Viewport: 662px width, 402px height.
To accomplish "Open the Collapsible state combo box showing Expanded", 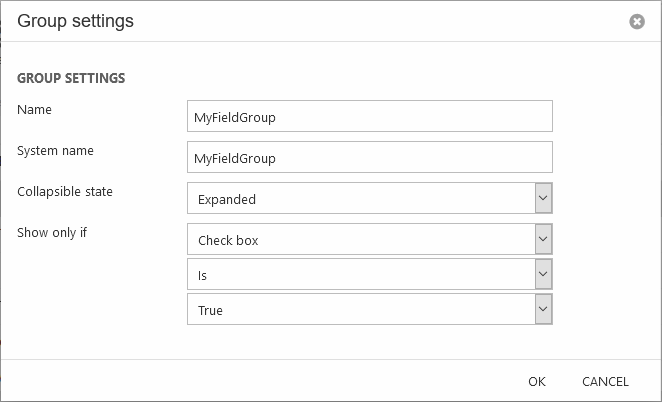I will point(360,198).
